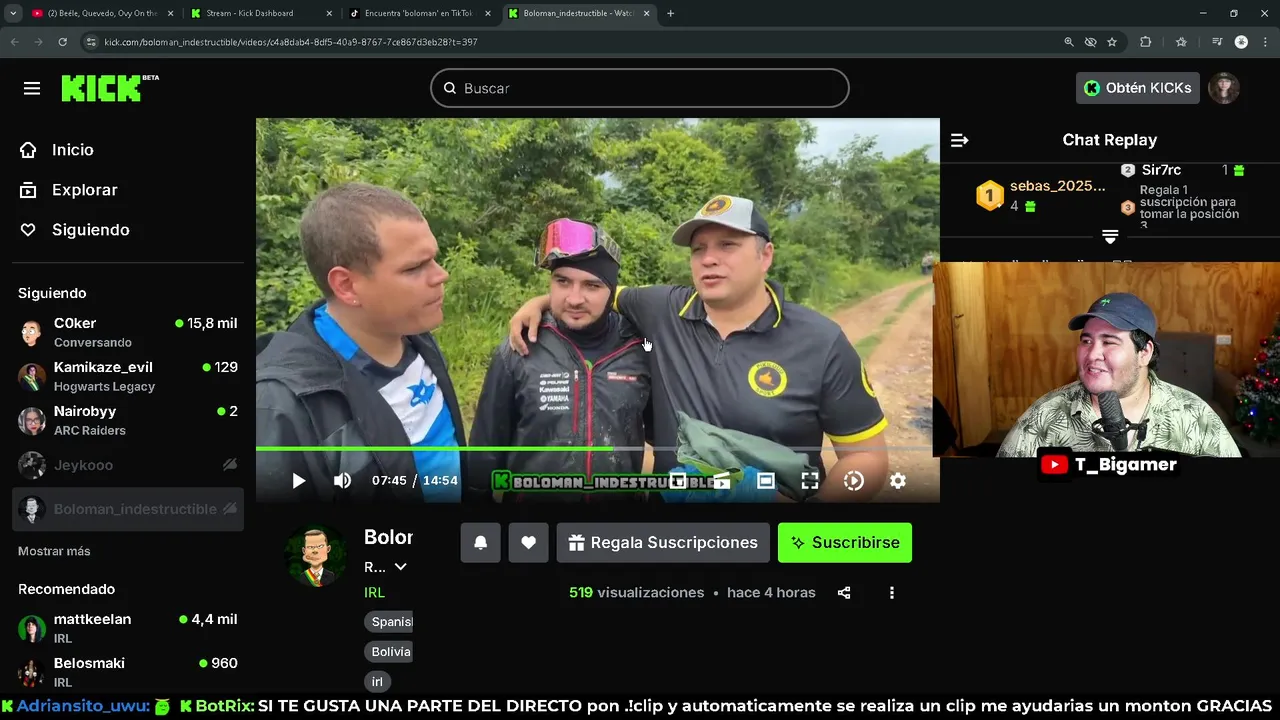Viewport: 1280px width, 720px height.
Task: Switch to TikTok boloman tab
Action: coord(418,13)
